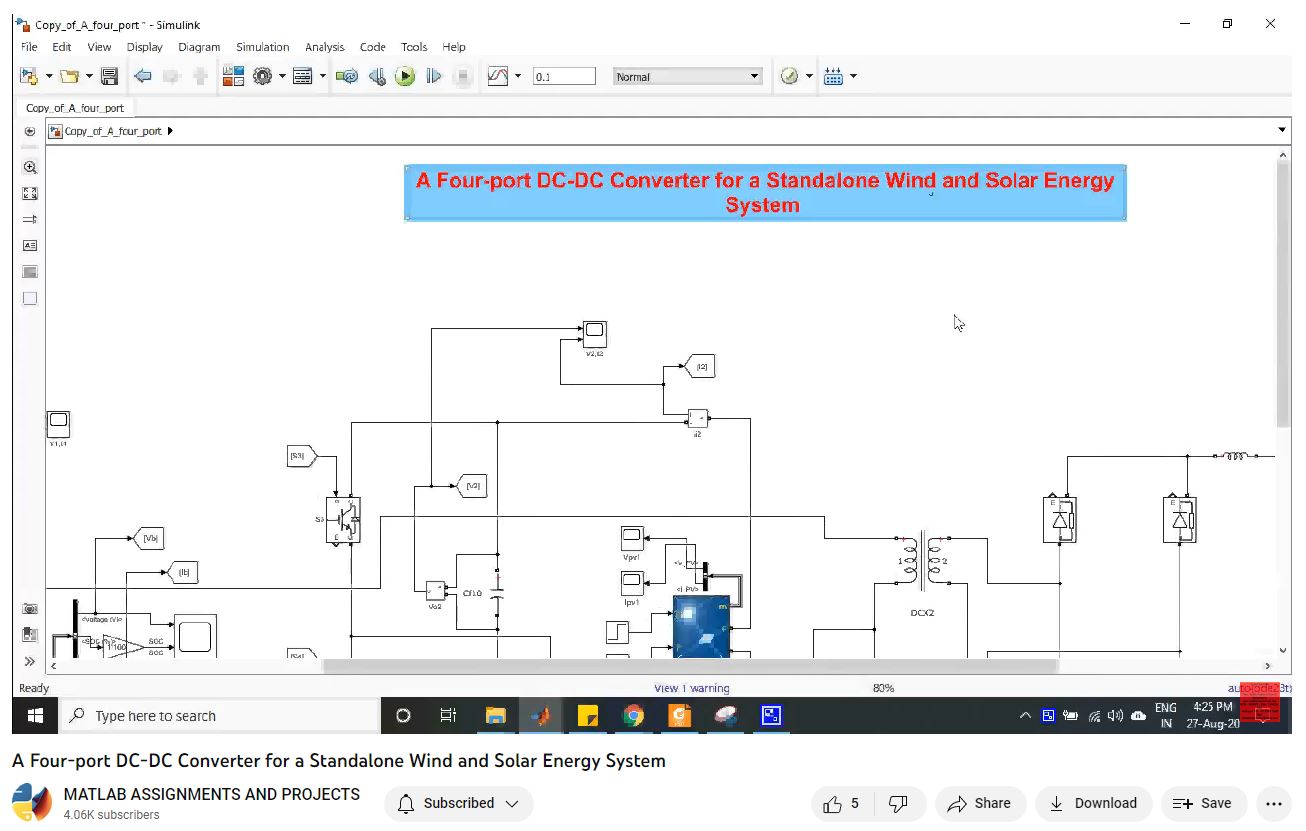This screenshot has height=831, width=1306.
Task: Open the v2,i2 scope block
Action: click(594, 331)
